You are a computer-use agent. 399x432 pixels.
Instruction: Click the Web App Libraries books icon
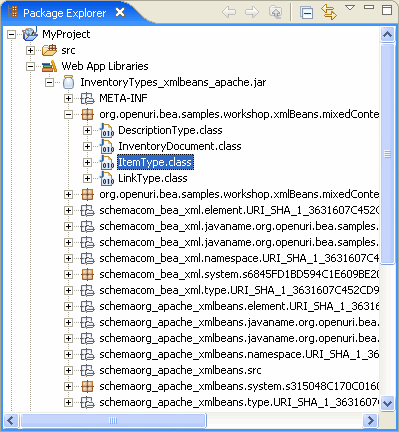[49, 66]
